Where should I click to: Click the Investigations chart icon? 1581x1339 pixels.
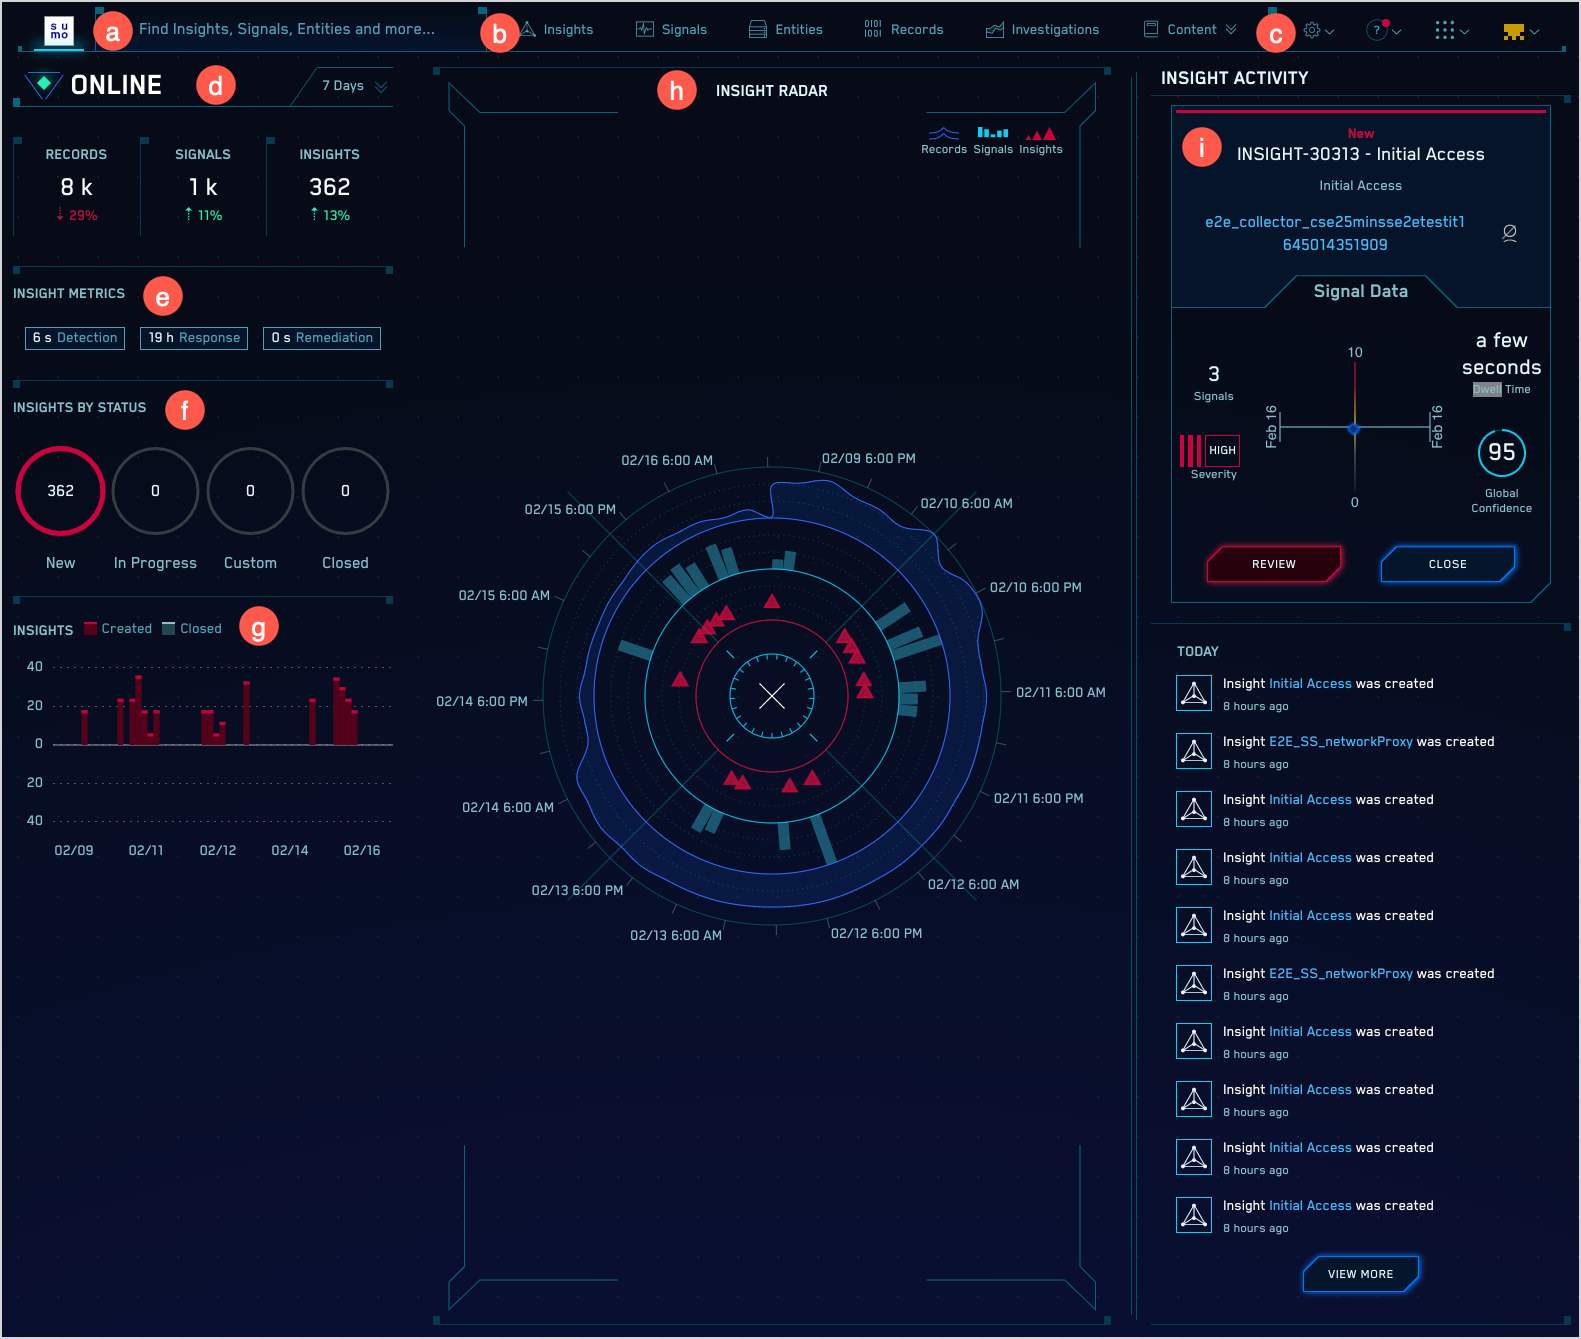pyautogui.click(x=994, y=30)
